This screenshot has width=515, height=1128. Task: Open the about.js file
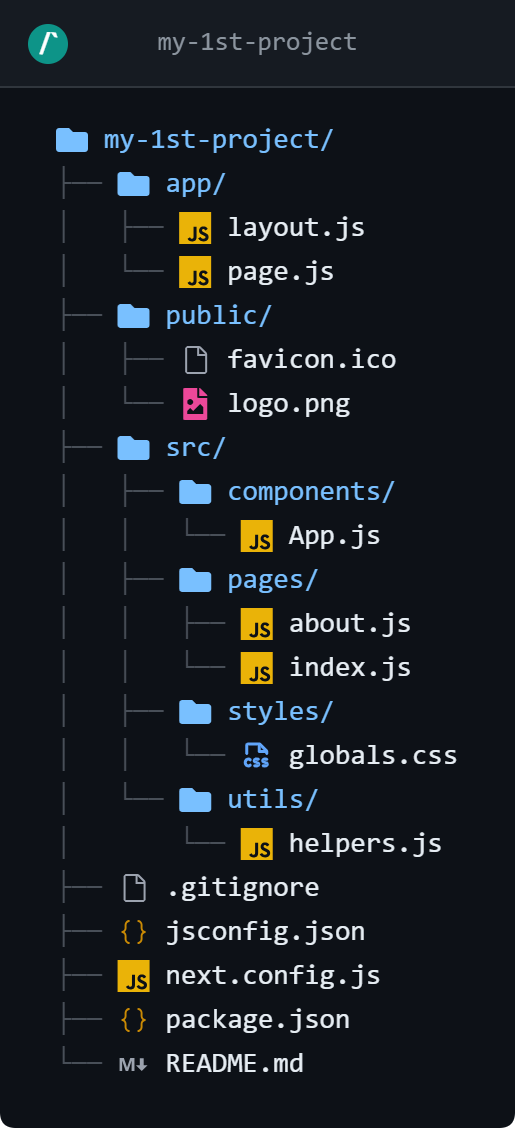350,624
